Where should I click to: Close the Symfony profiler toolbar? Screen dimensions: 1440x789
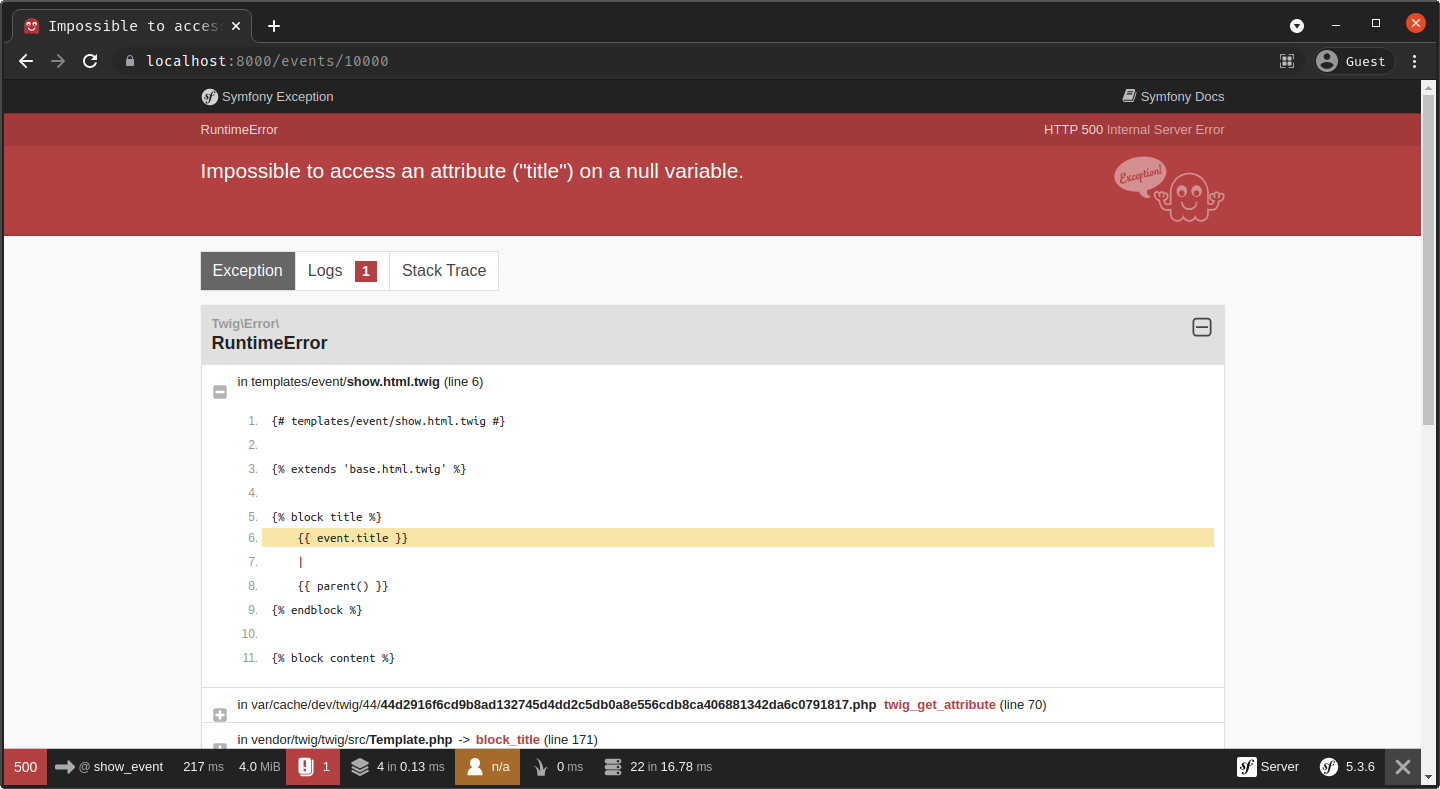point(1403,767)
